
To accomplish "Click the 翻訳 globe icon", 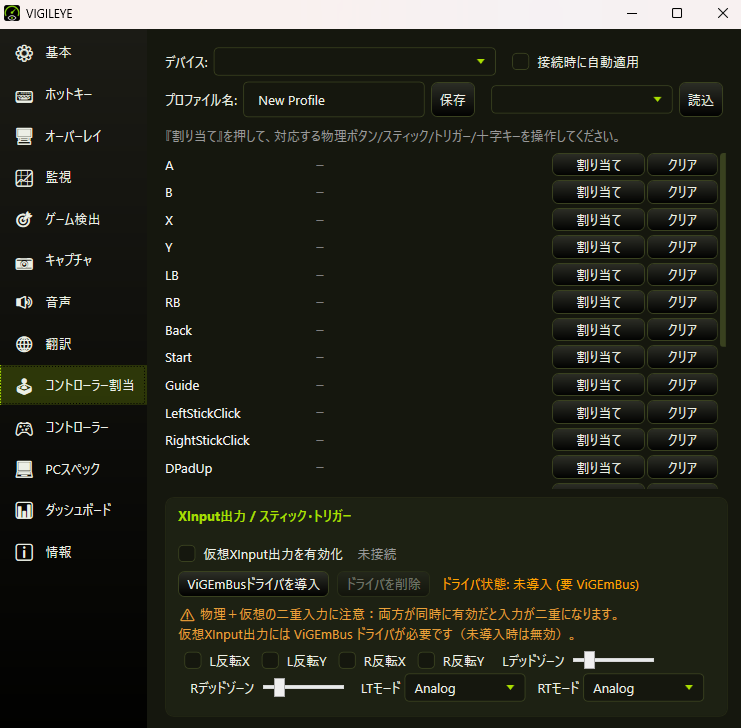I will click(x=24, y=344).
